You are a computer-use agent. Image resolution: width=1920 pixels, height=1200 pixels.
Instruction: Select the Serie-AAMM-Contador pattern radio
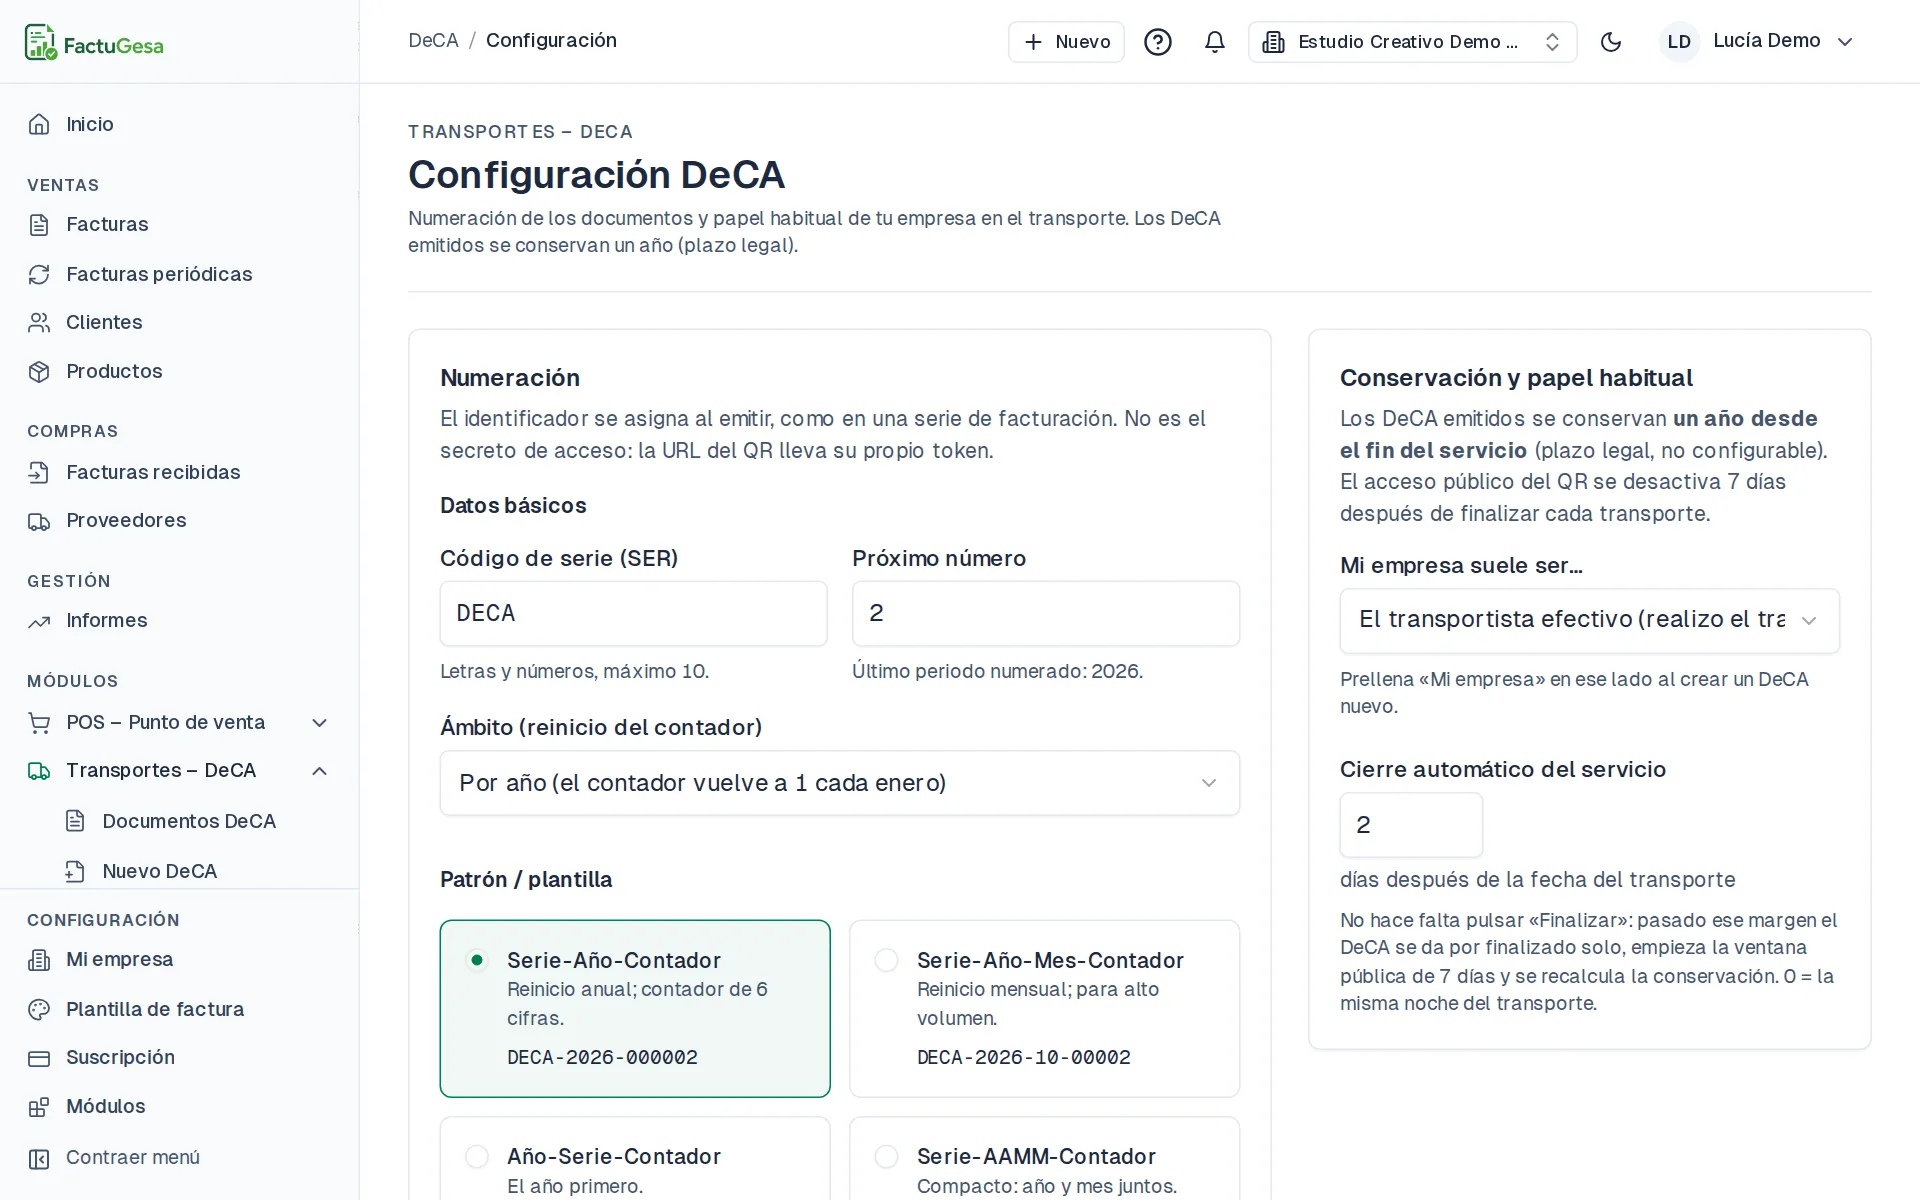pyautogui.click(x=886, y=1156)
